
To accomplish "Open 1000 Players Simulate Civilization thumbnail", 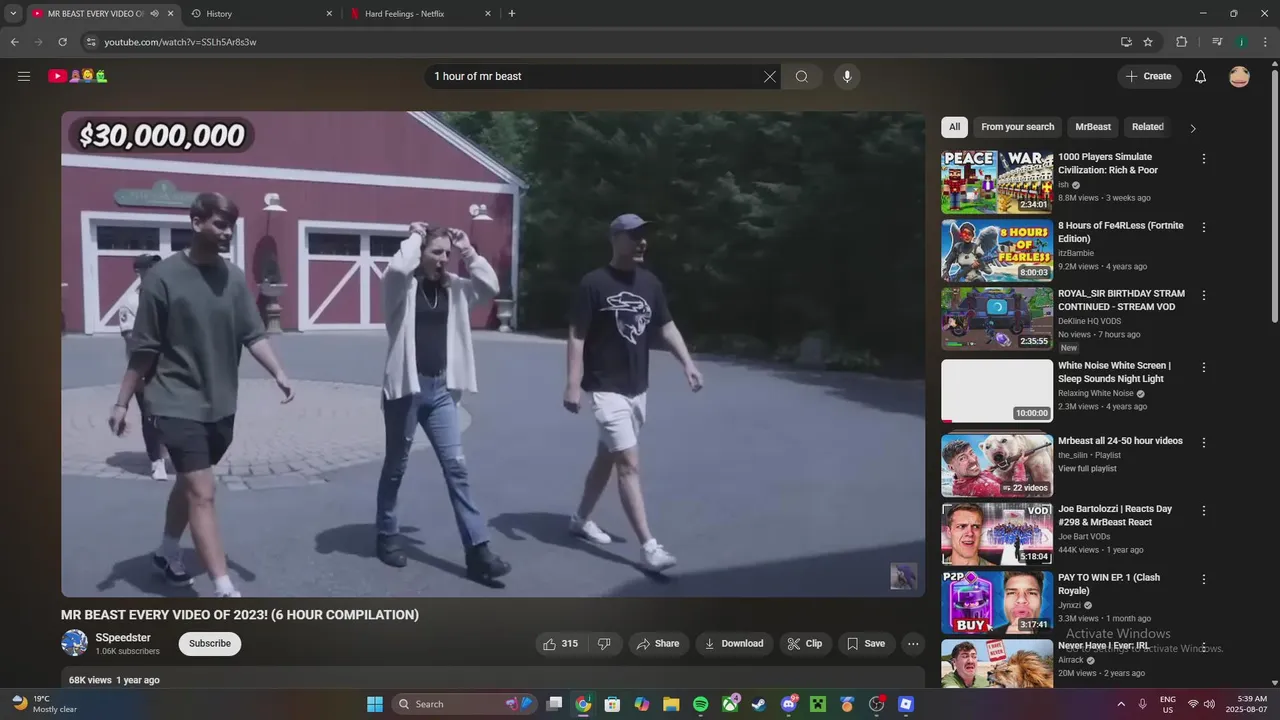I will click(997, 182).
